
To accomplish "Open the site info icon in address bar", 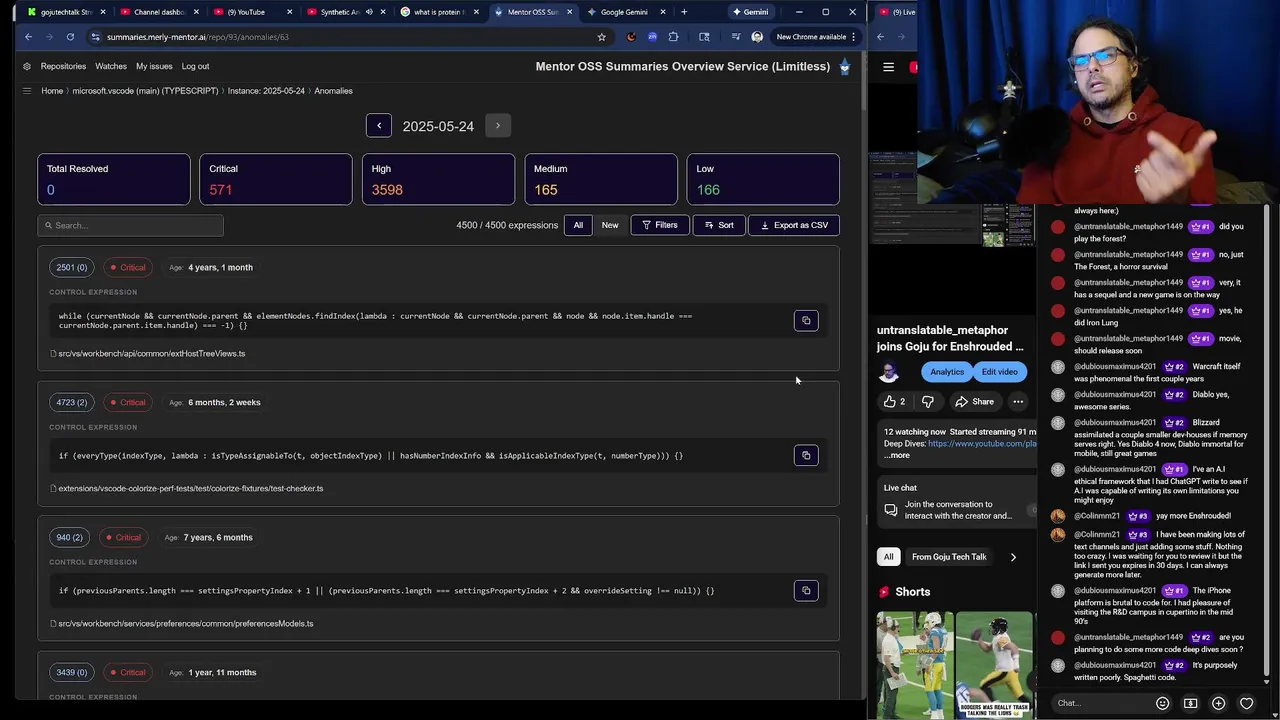I will (x=95, y=37).
